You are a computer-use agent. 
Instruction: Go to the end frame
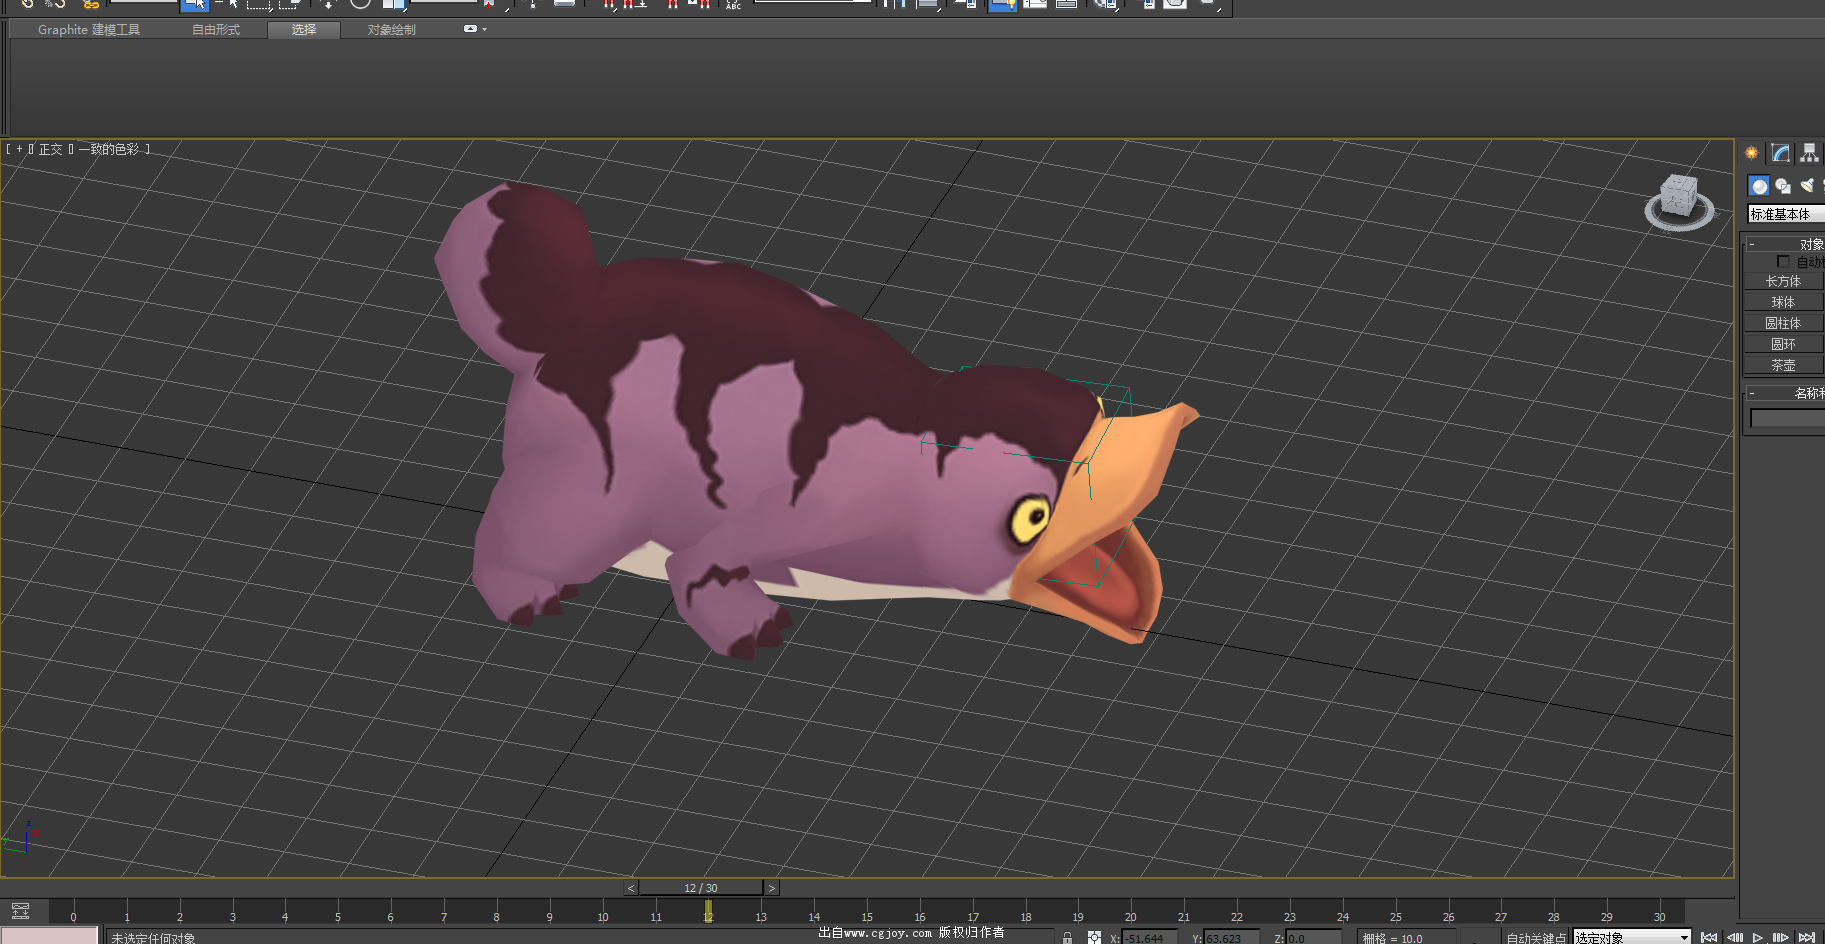point(1806,938)
